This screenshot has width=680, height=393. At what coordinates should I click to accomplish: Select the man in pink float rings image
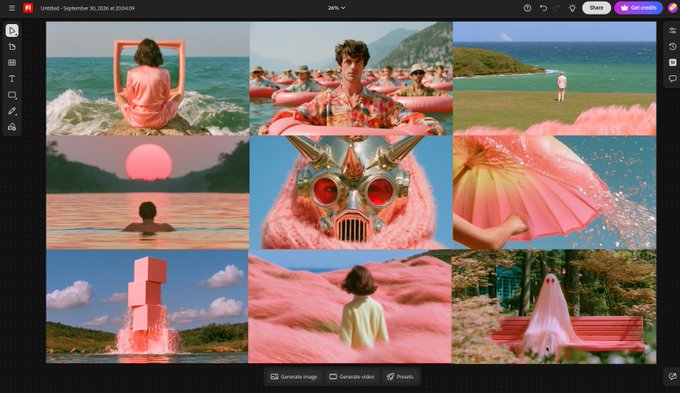[x=351, y=79]
